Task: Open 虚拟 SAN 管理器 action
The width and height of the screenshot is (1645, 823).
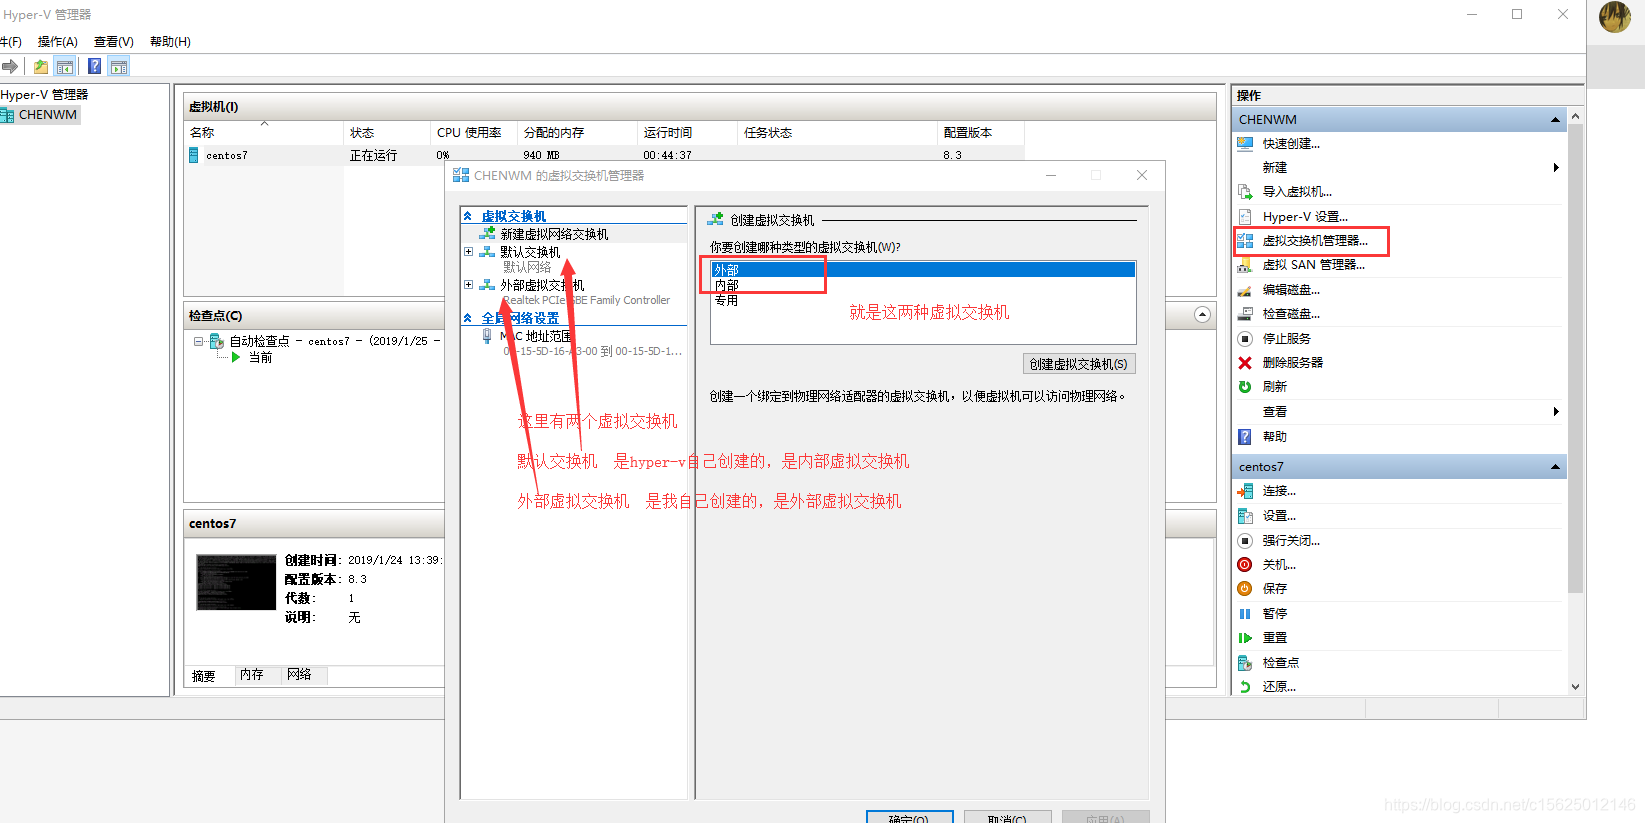Action: coord(1313,265)
